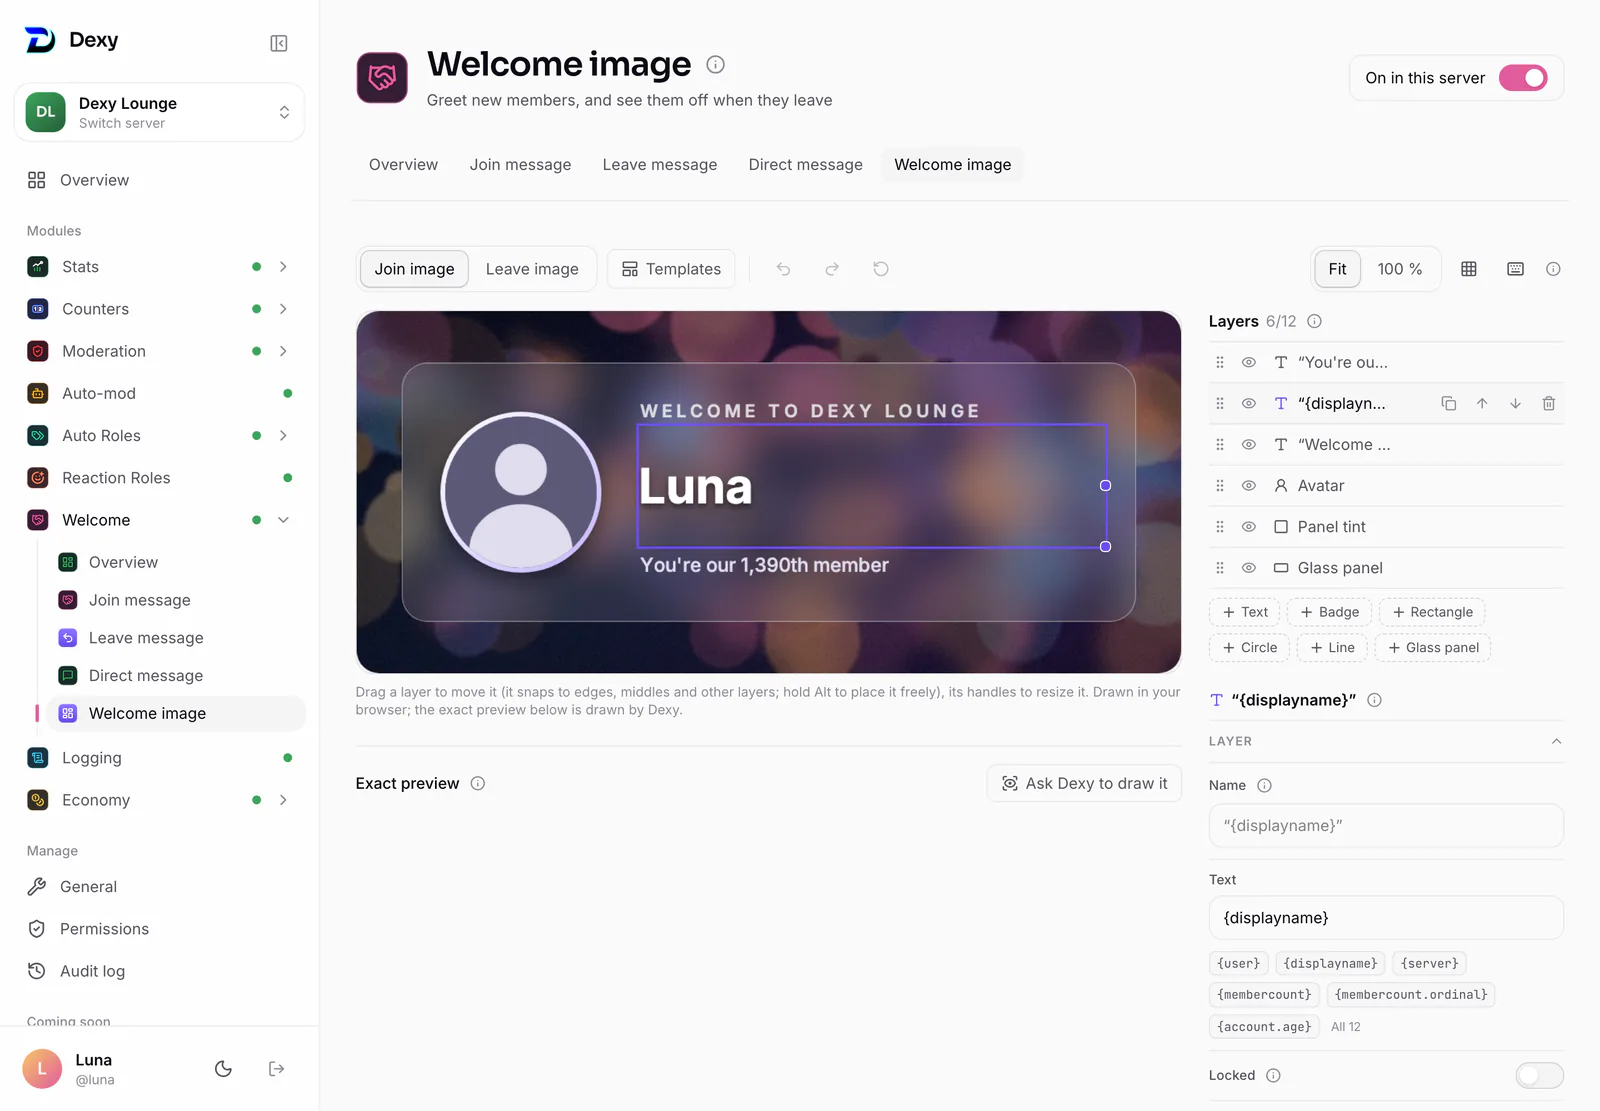
Task: Open the info icon next to Layers count
Action: point(1315,321)
